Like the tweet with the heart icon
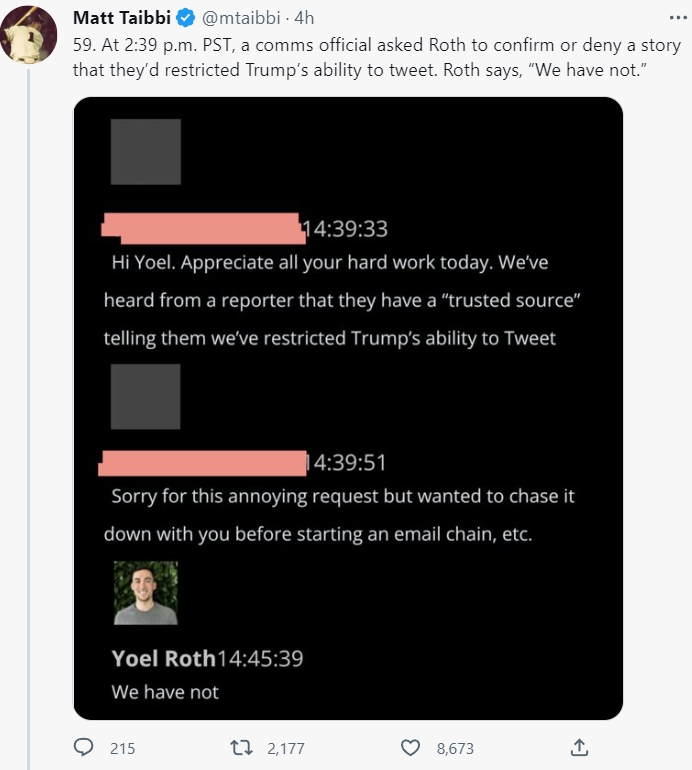This screenshot has width=692, height=770. (410, 747)
